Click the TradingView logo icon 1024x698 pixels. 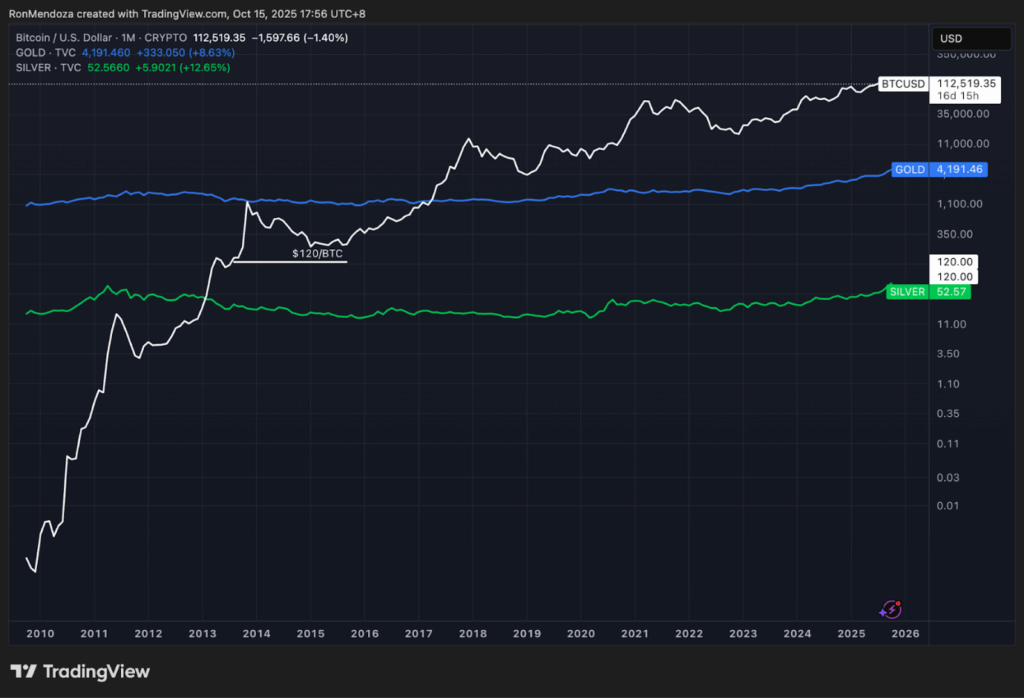(24, 672)
